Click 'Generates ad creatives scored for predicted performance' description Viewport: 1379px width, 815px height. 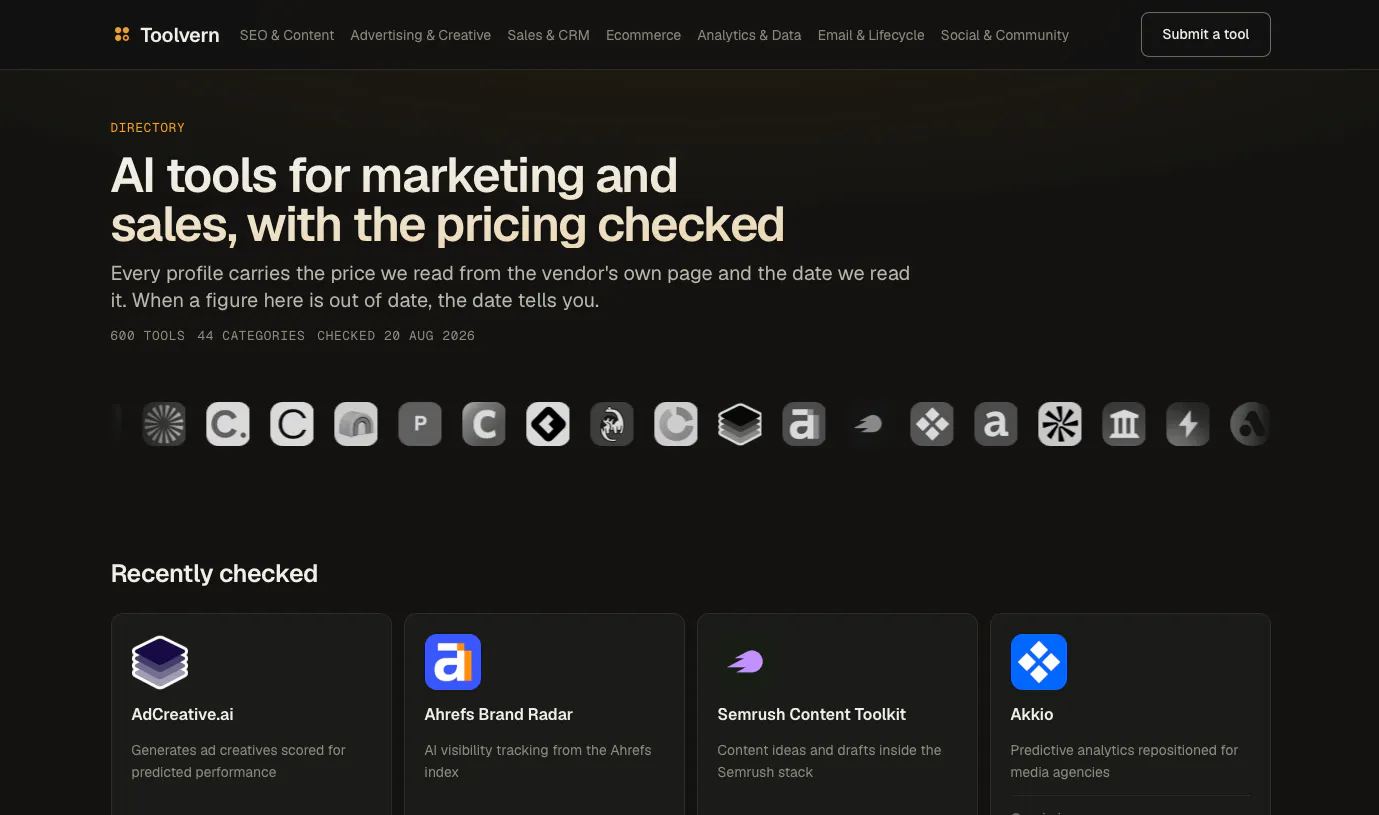pyautogui.click(x=239, y=761)
